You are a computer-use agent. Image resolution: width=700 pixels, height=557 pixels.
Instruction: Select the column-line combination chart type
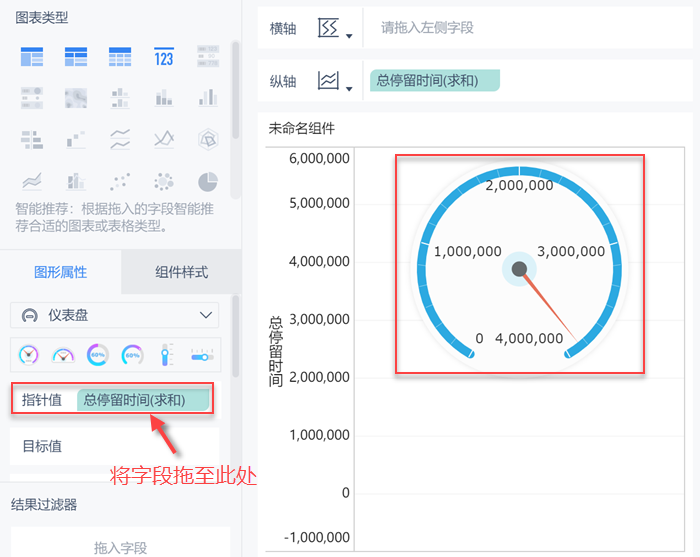[x=76, y=181]
